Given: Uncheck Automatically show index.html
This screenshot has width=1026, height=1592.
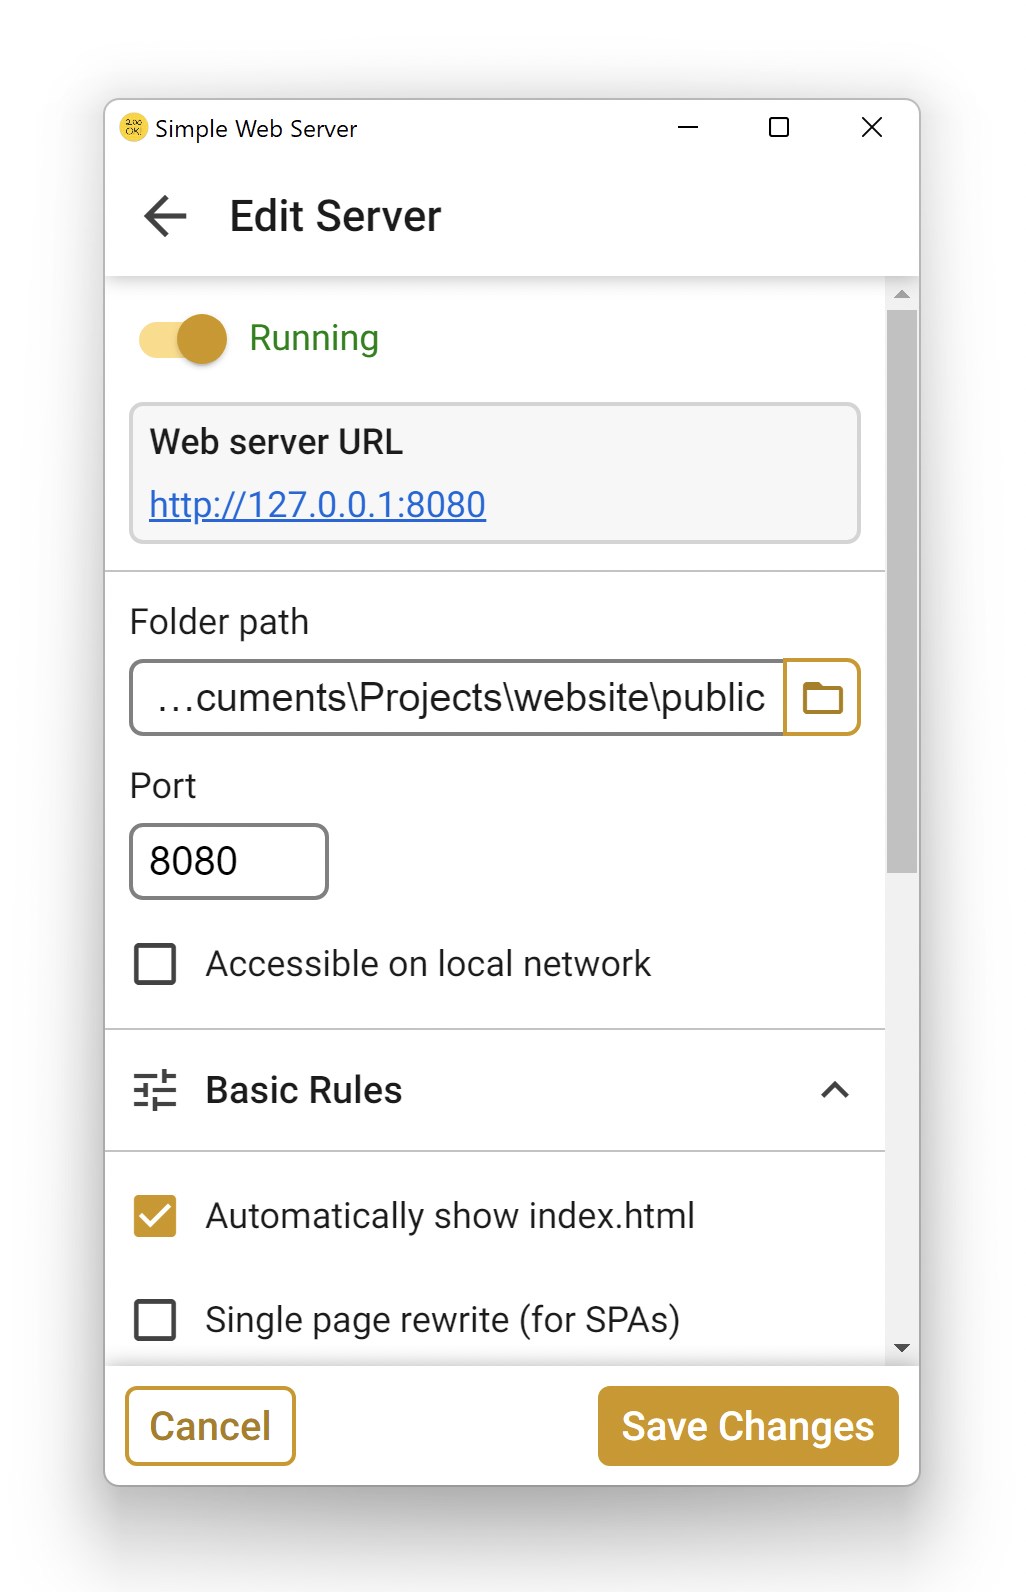Looking at the screenshot, I should click(155, 1216).
